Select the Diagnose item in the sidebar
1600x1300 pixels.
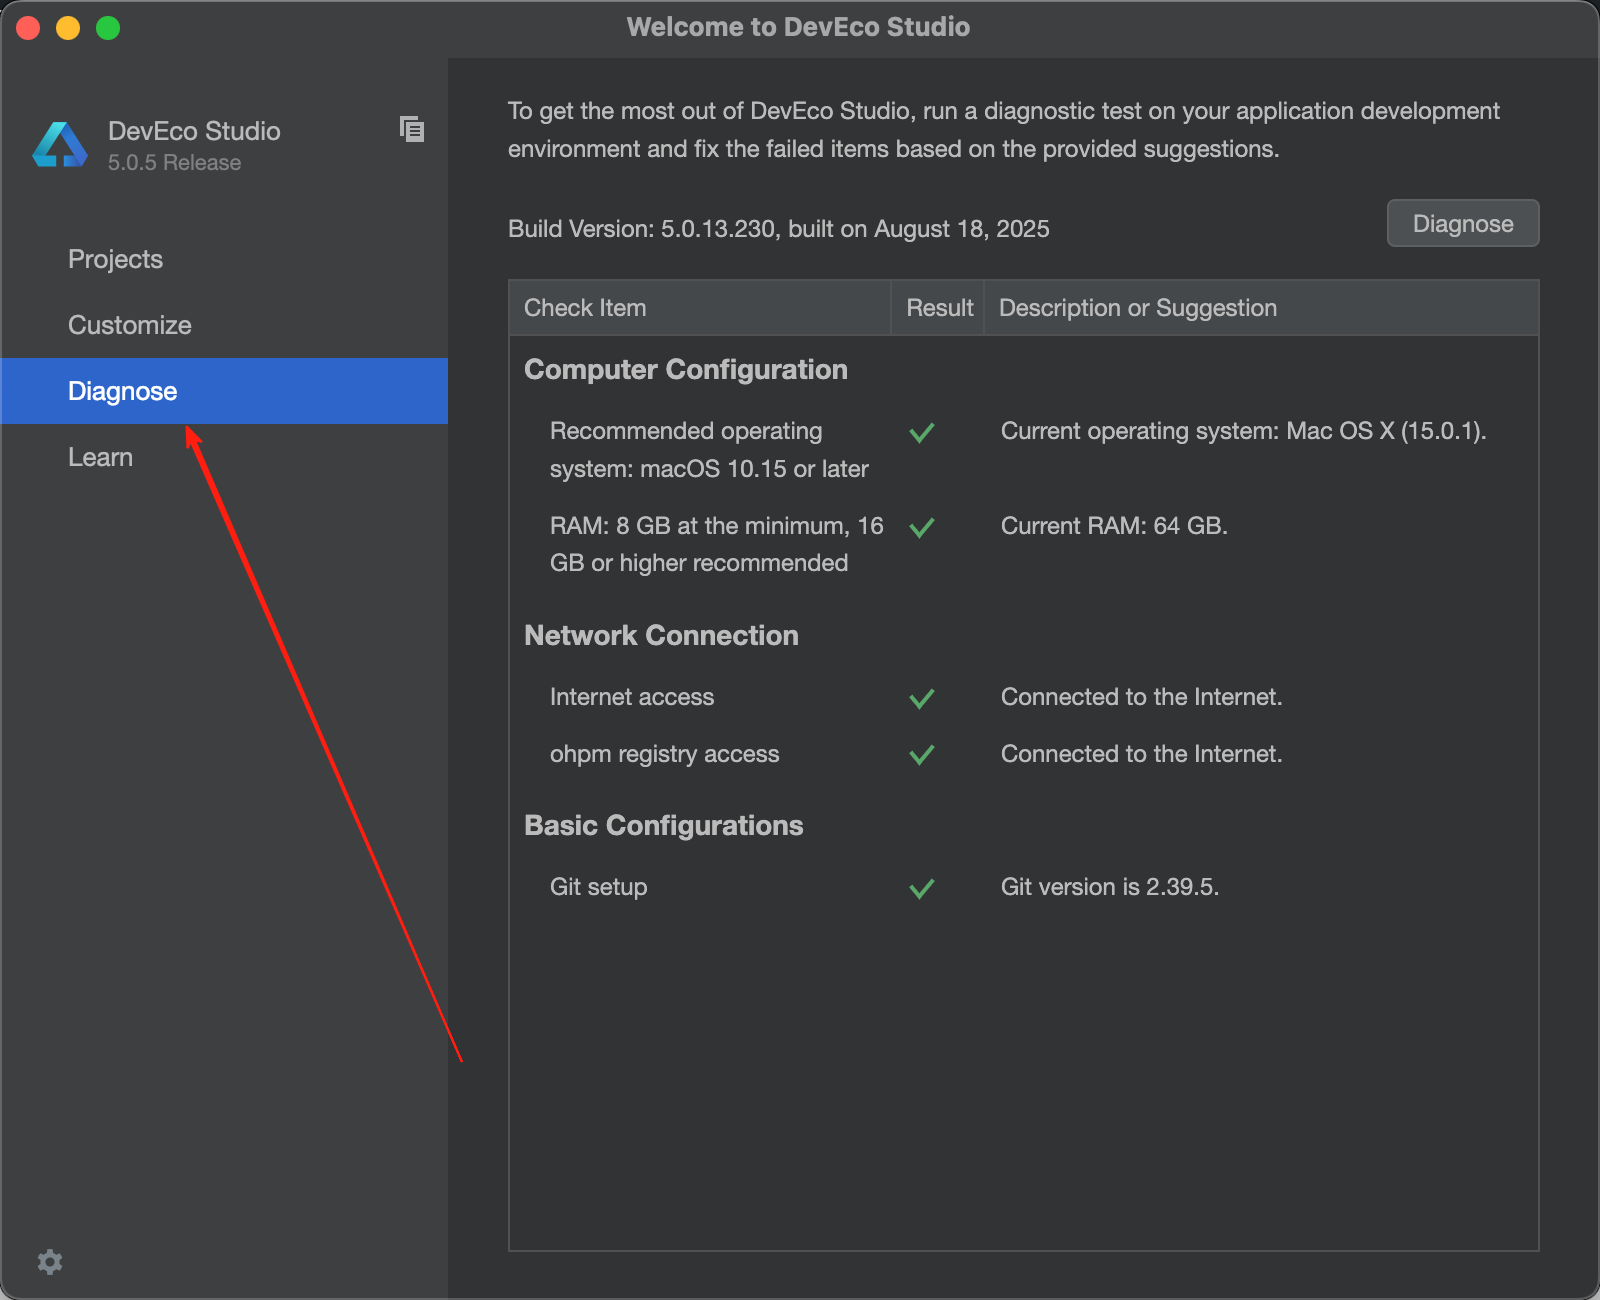click(x=122, y=391)
